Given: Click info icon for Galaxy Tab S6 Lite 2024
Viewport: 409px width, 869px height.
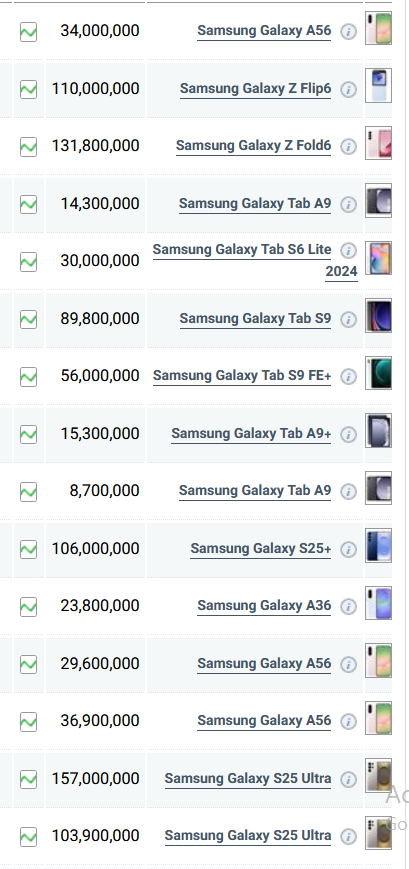Looking at the screenshot, I should [348, 251].
